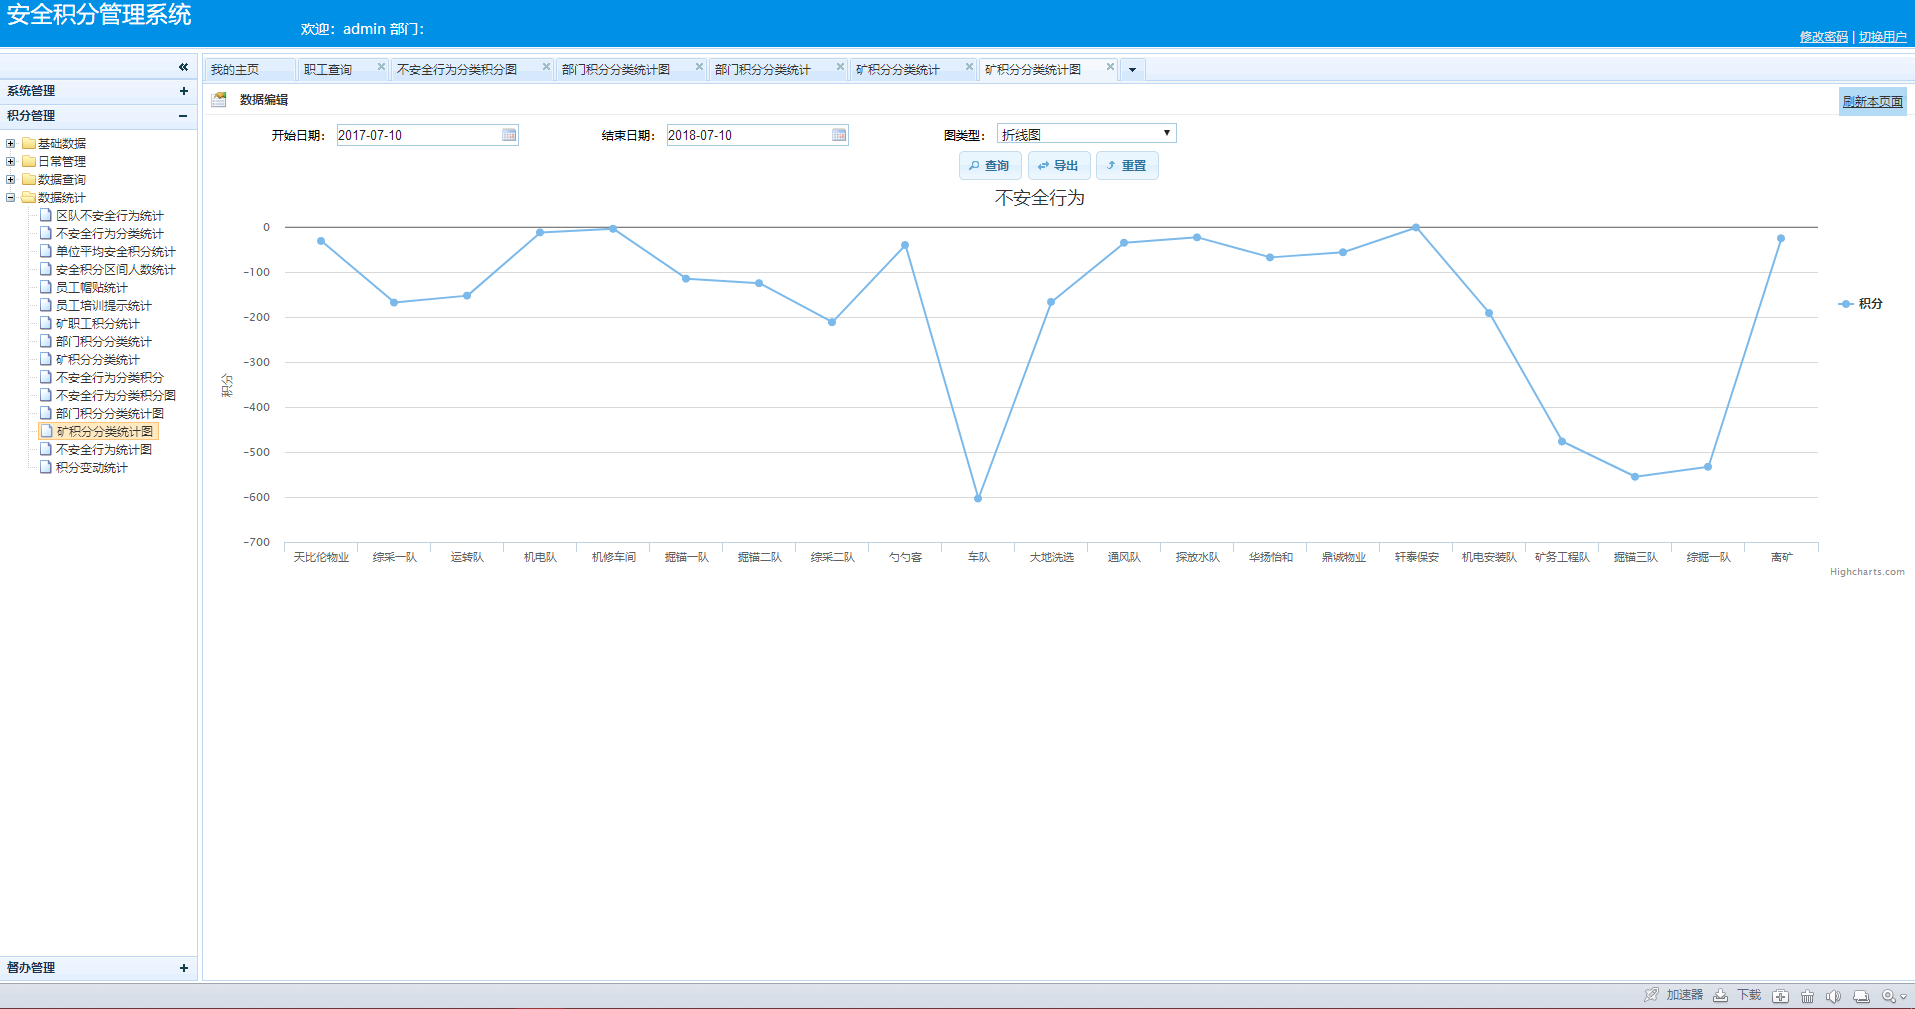This screenshot has width=1915, height=1009.
Task: Collapse the 积分管理 accordion panel
Action: (x=183, y=116)
